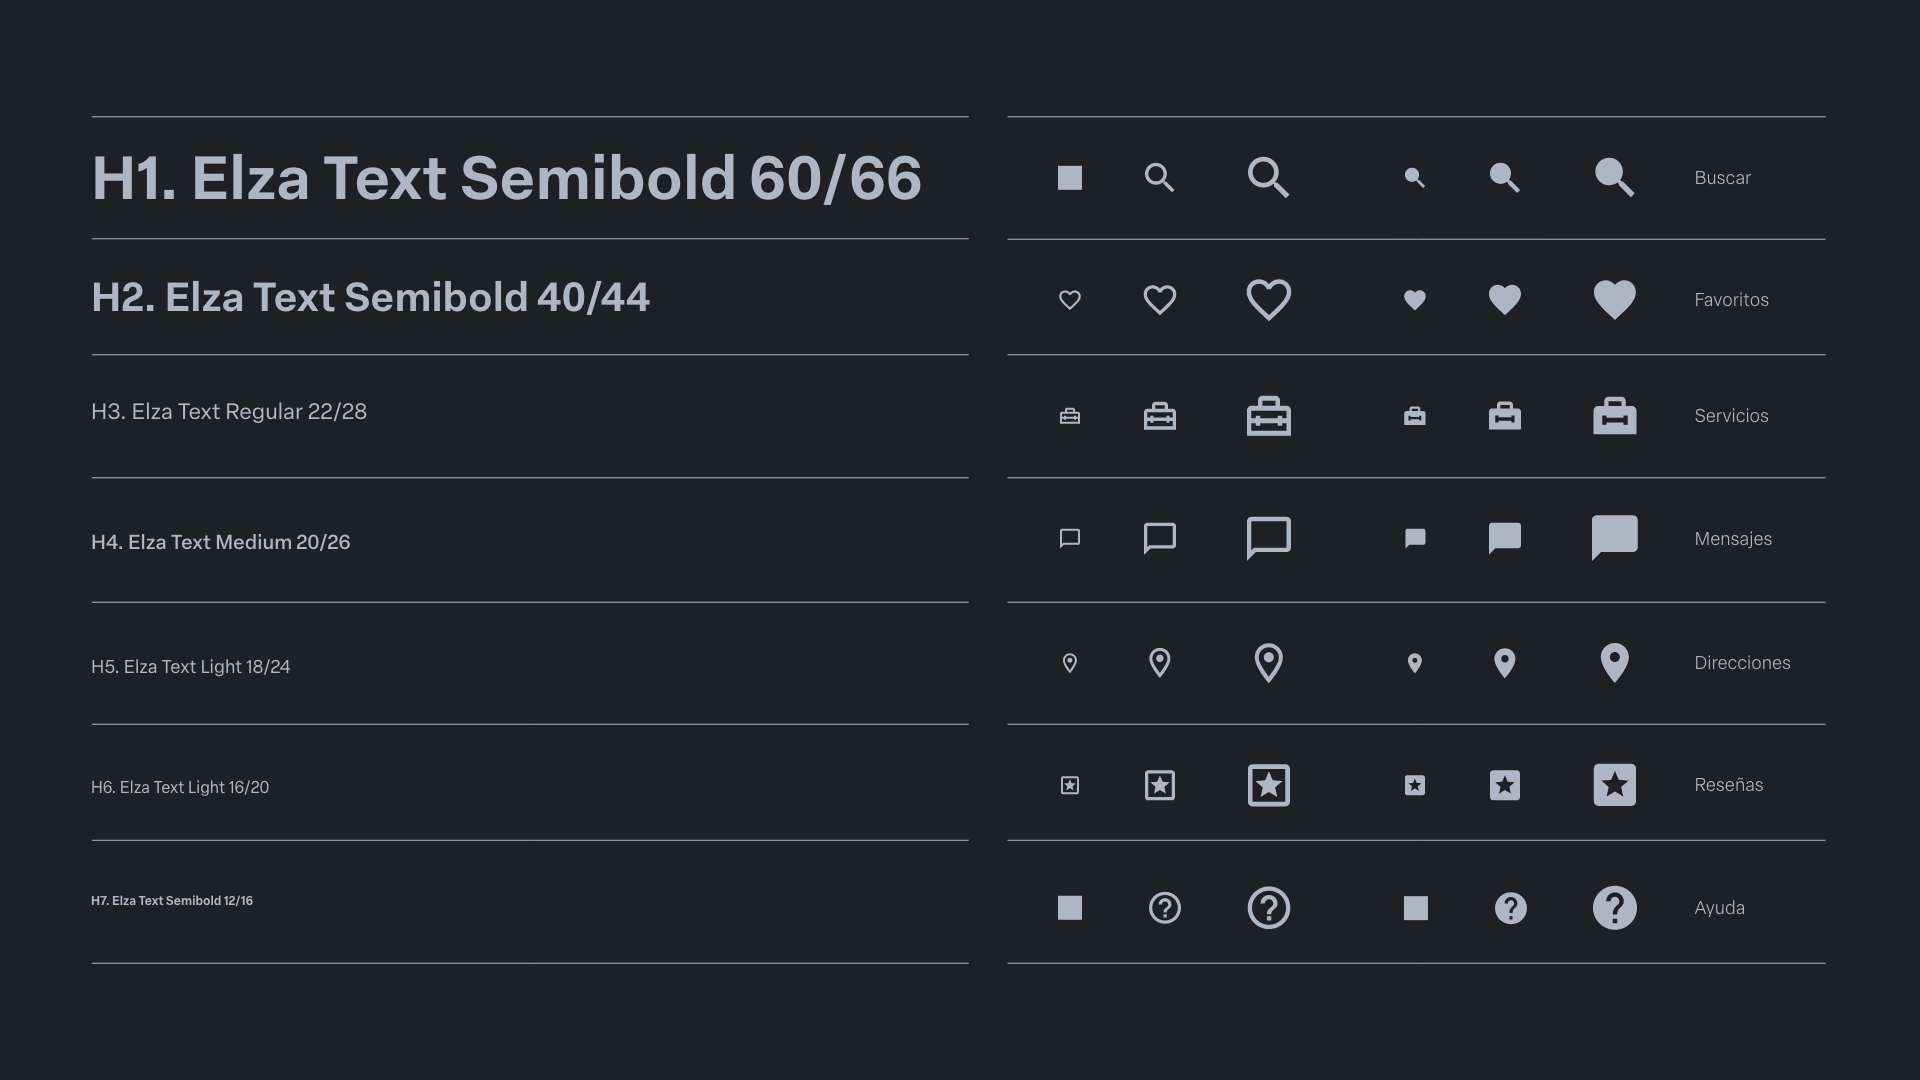Image resolution: width=1920 pixels, height=1080 pixels.
Task: Select the smallest outlined heart icon
Action: coord(1070,300)
